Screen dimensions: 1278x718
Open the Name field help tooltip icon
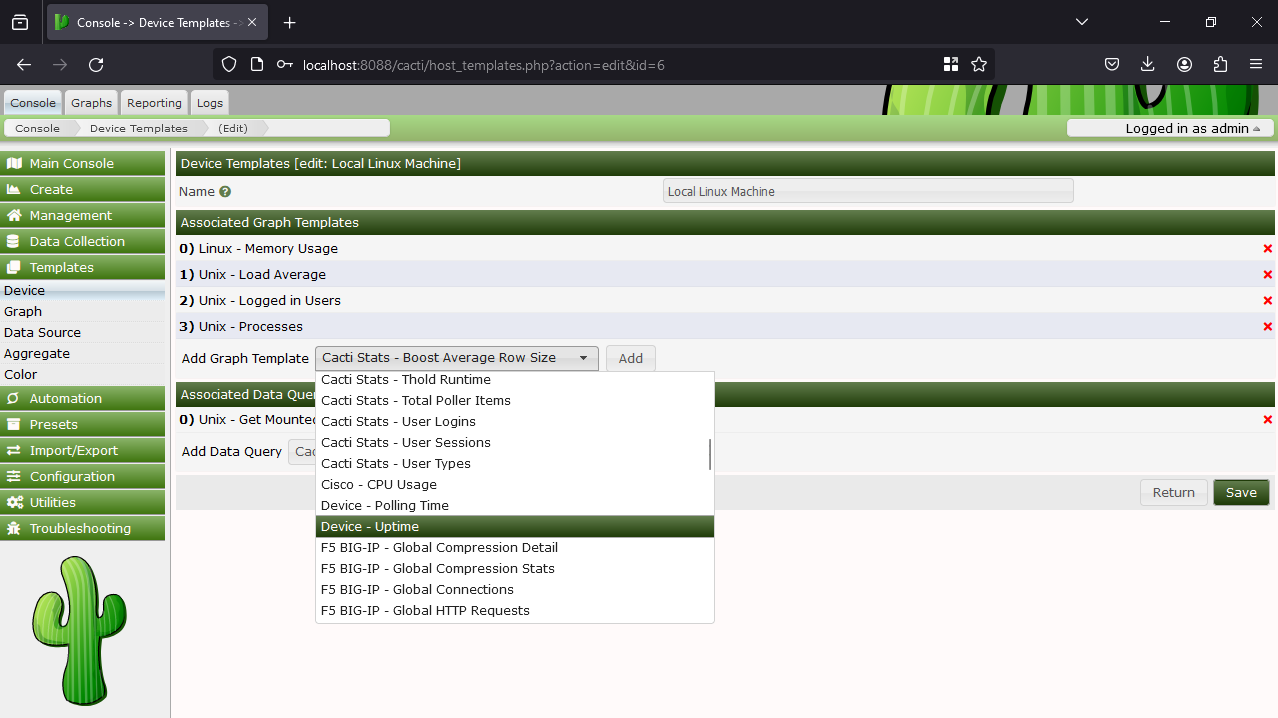[225, 192]
